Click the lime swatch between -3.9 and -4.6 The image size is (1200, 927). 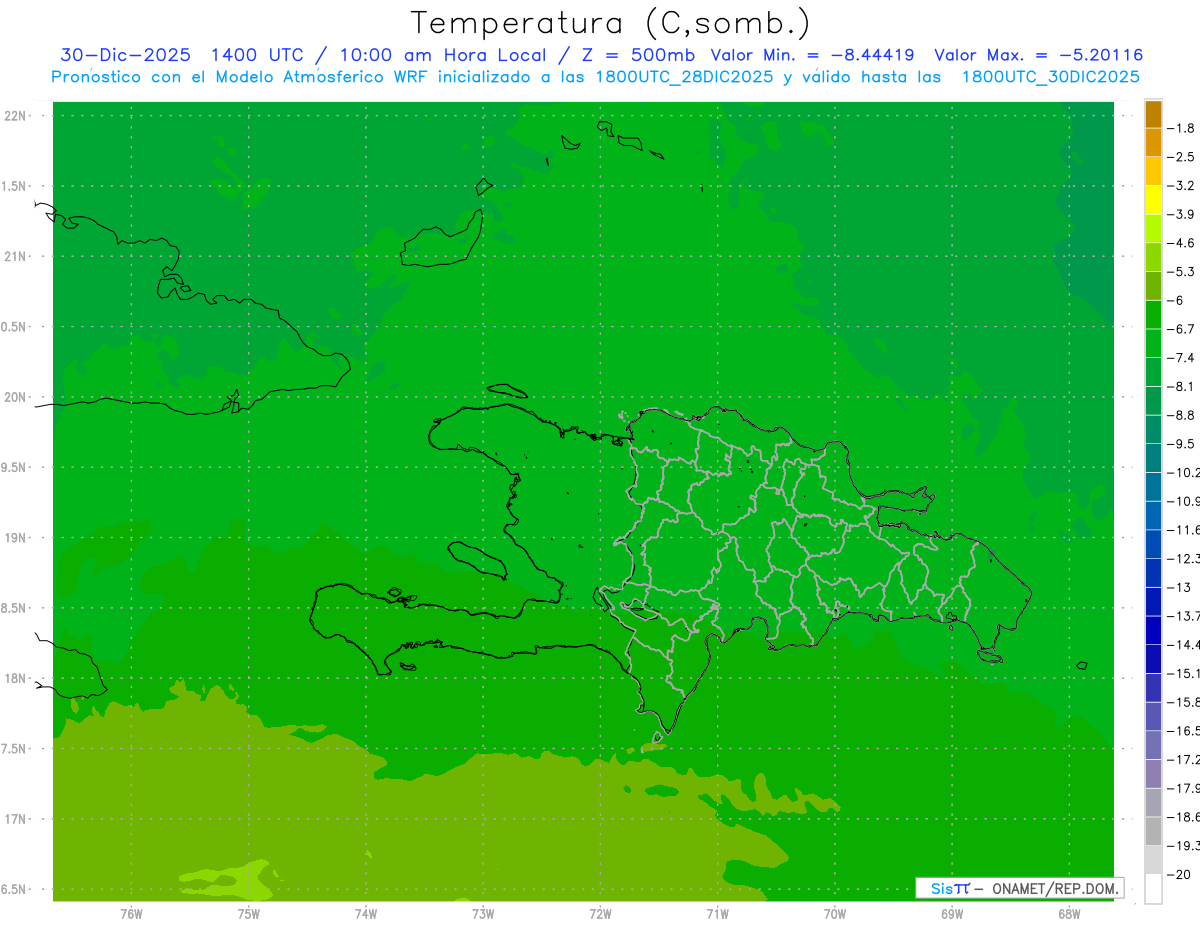coord(1153,229)
